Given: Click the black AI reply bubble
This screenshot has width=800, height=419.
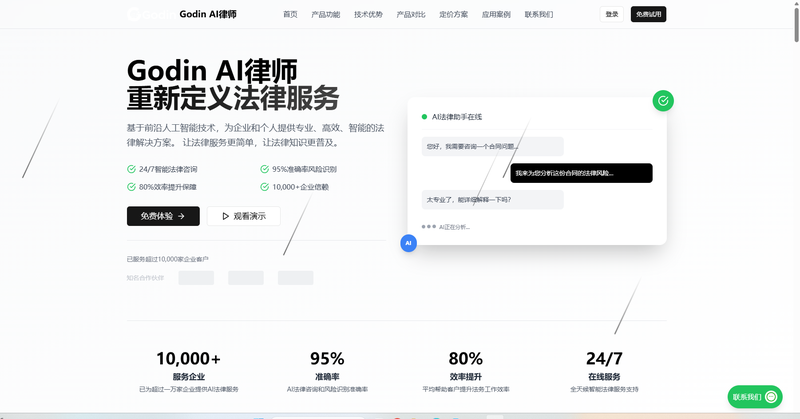Looking at the screenshot, I should click(581, 173).
